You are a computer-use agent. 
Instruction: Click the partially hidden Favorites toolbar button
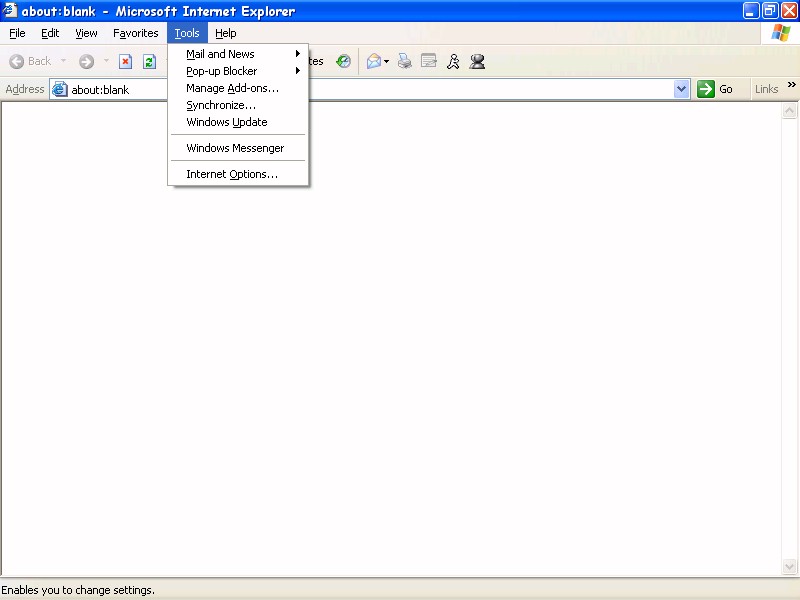click(x=316, y=61)
